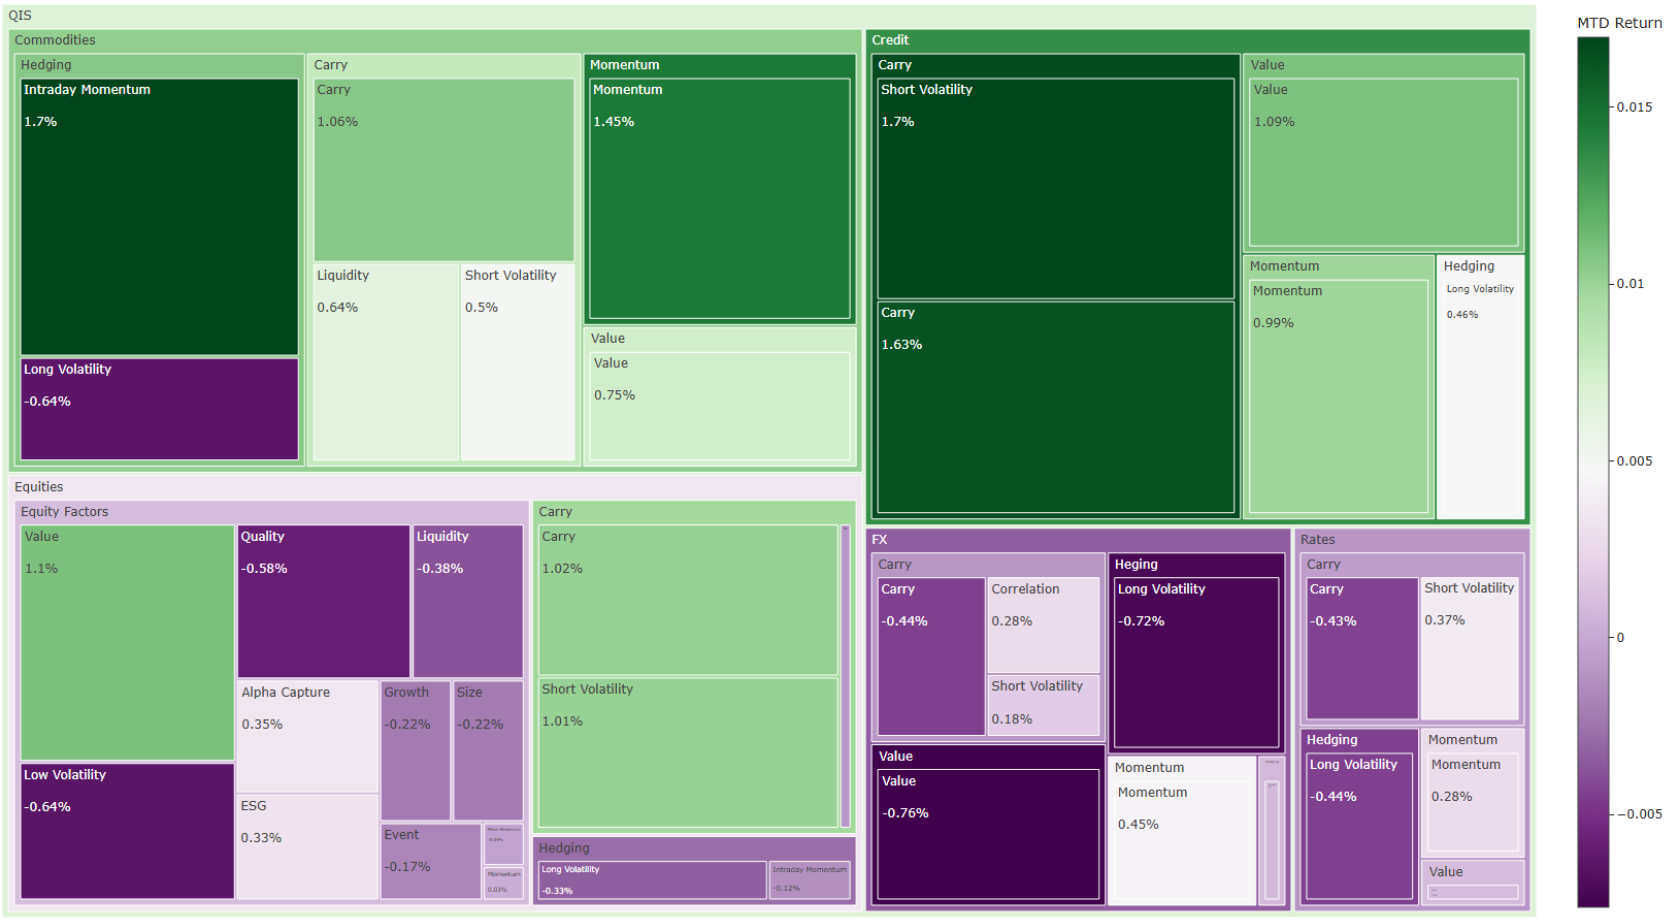The height and width of the screenshot is (920, 1666).
Task: Select the Equities Low Volatility -0.64% tile
Action: click(127, 831)
